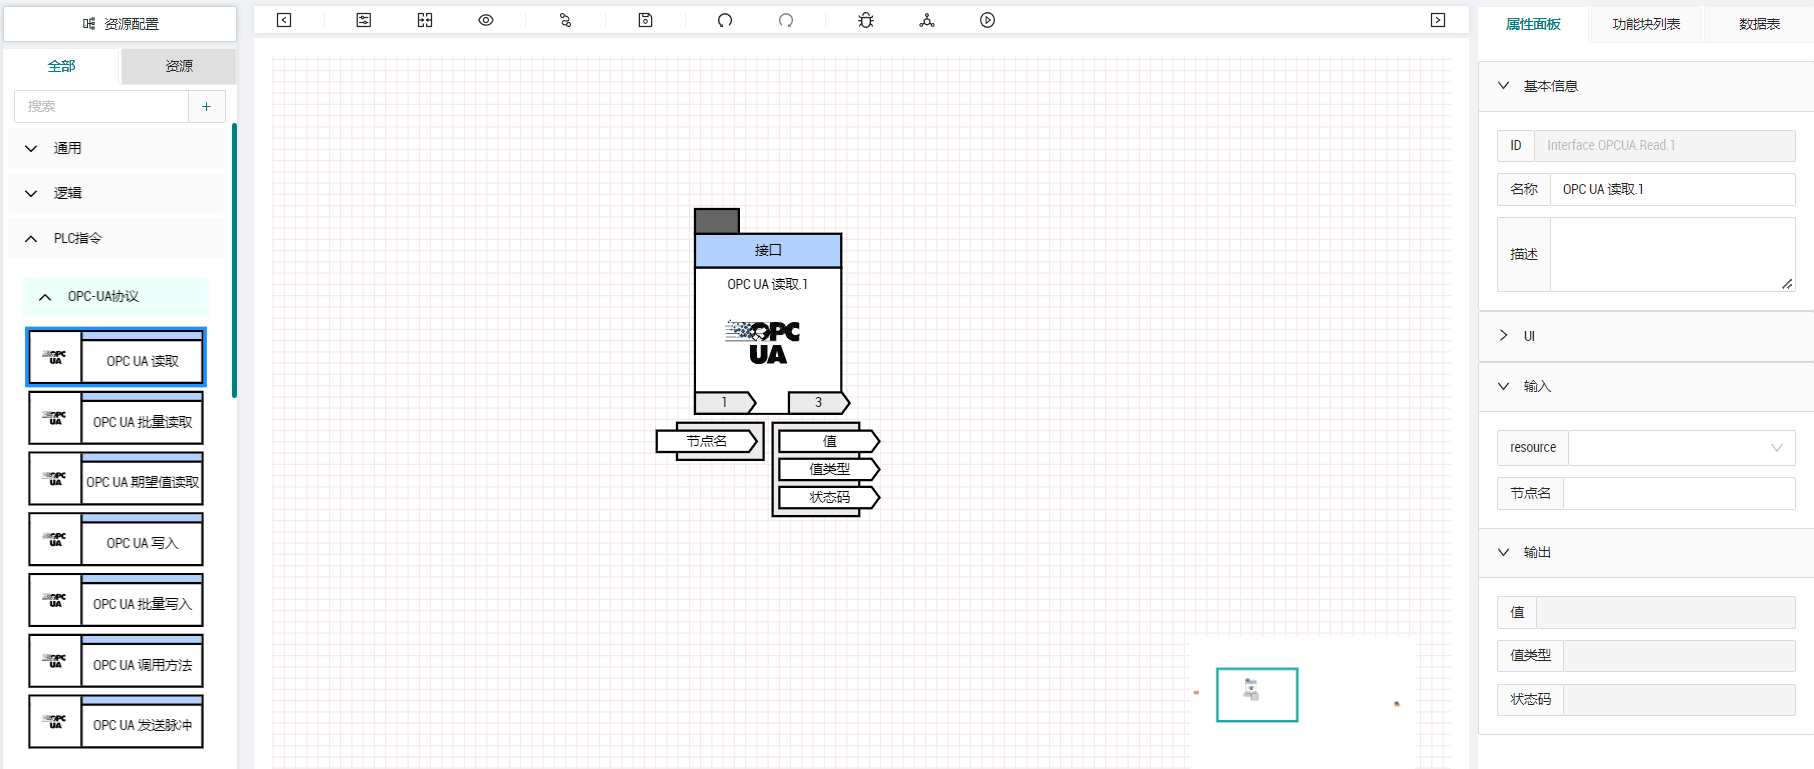Select the OPC UA 调用方法 block
1814x769 pixels.
tap(116, 661)
